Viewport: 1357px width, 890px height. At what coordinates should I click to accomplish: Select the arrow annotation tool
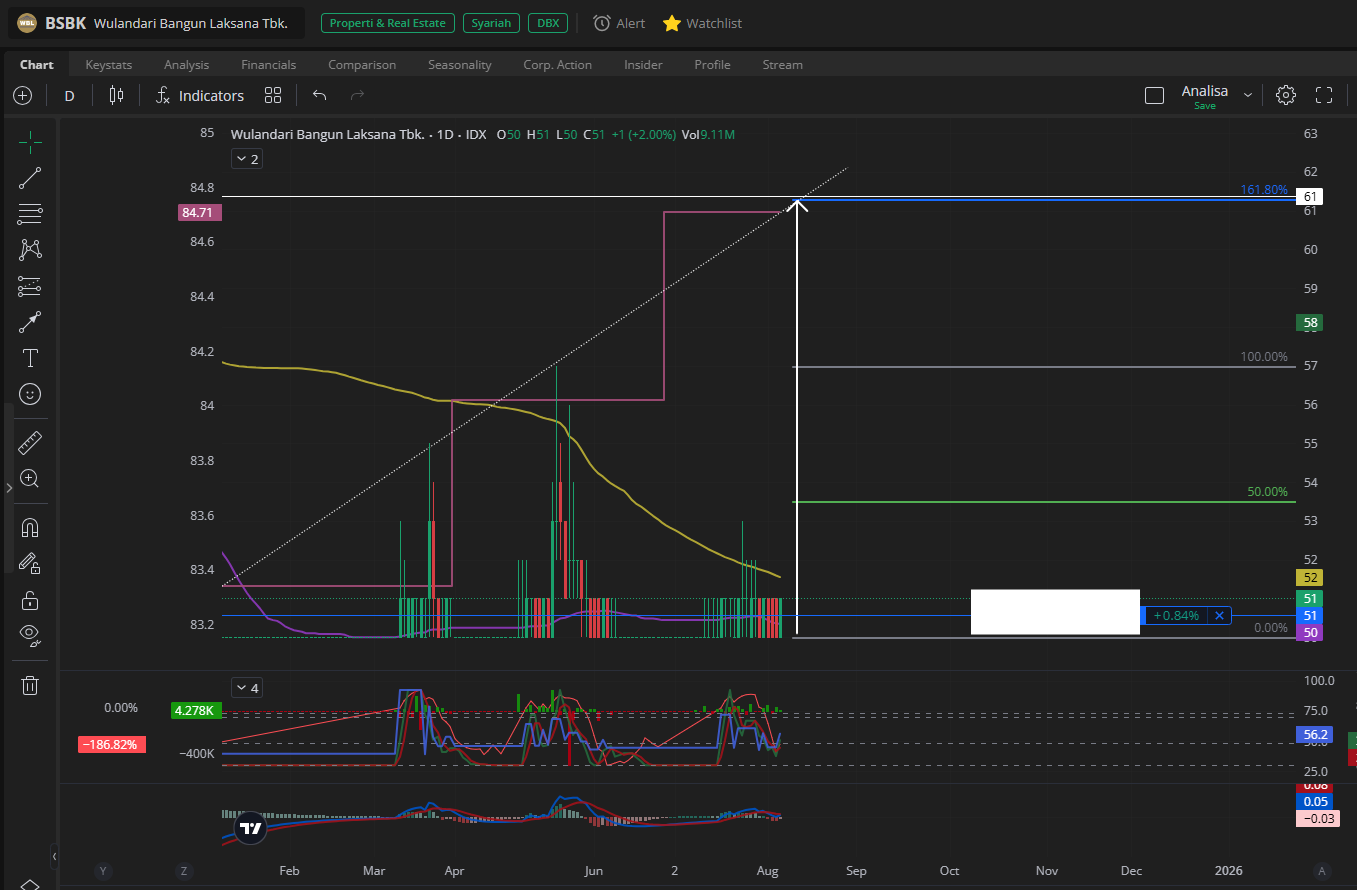[x=30, y=322]
